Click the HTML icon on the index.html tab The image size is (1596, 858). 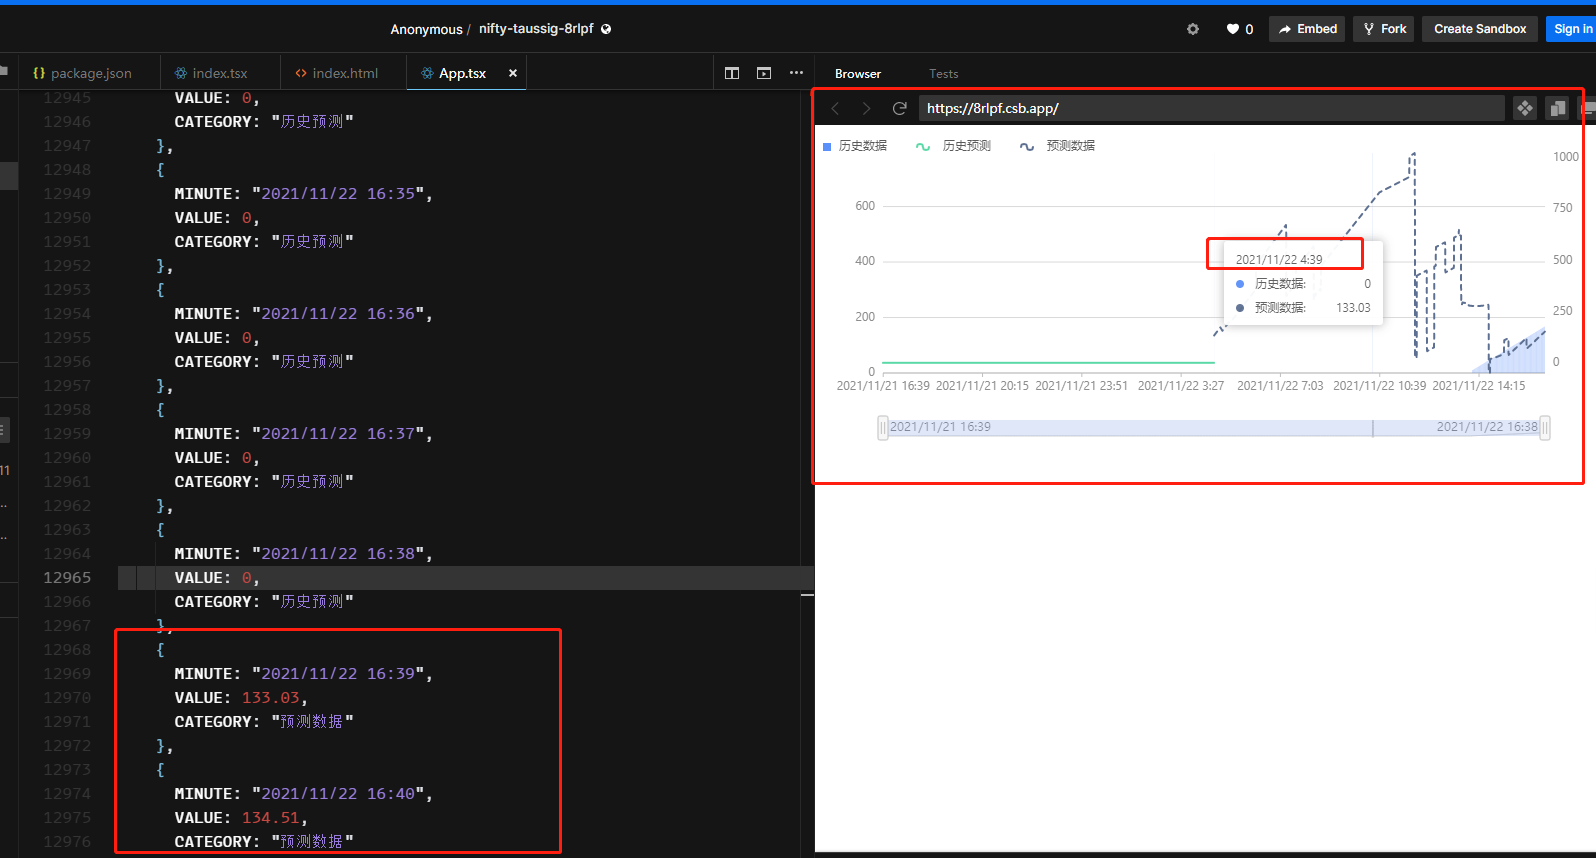[x=301, y=73]
